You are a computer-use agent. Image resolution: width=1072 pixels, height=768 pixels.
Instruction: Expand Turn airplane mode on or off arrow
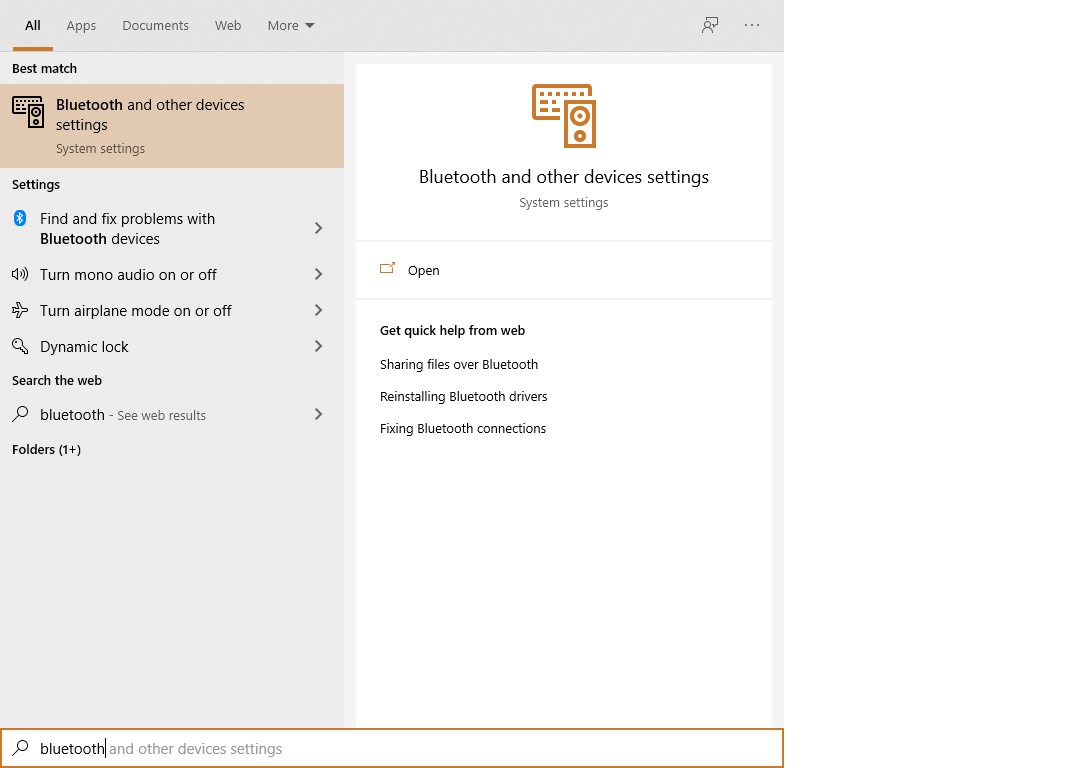click(x=318, y=310)
